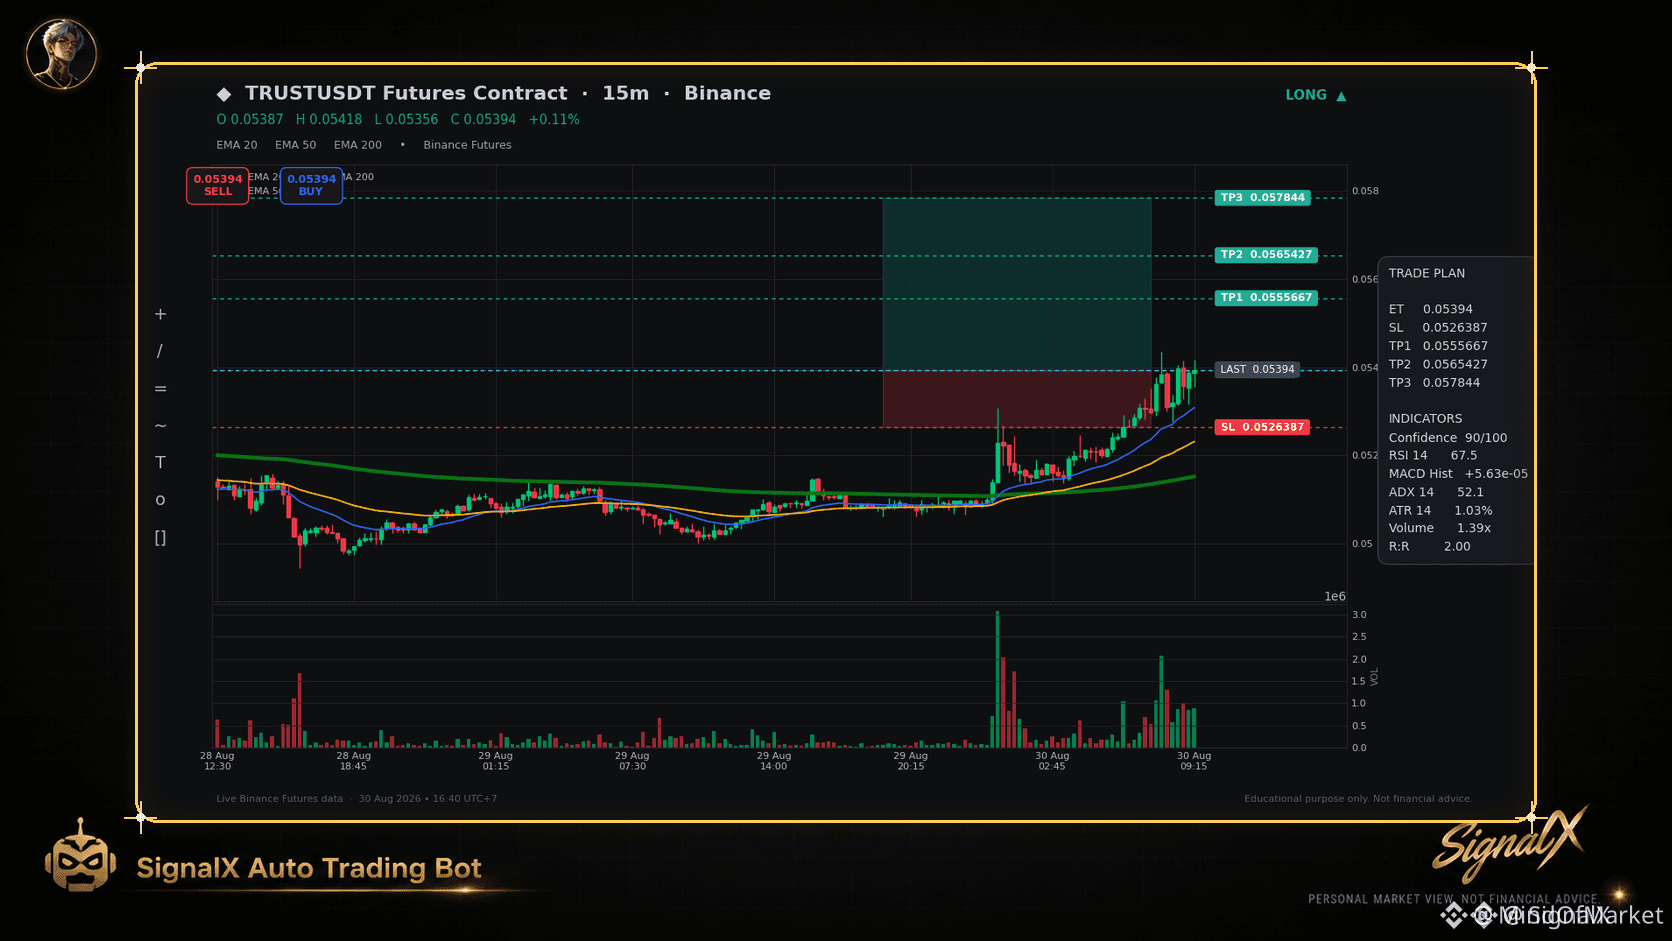The height and width of the screenshot is (941, 1672).
Task: Select the trend line slash tool
Action: click(160, 351)
